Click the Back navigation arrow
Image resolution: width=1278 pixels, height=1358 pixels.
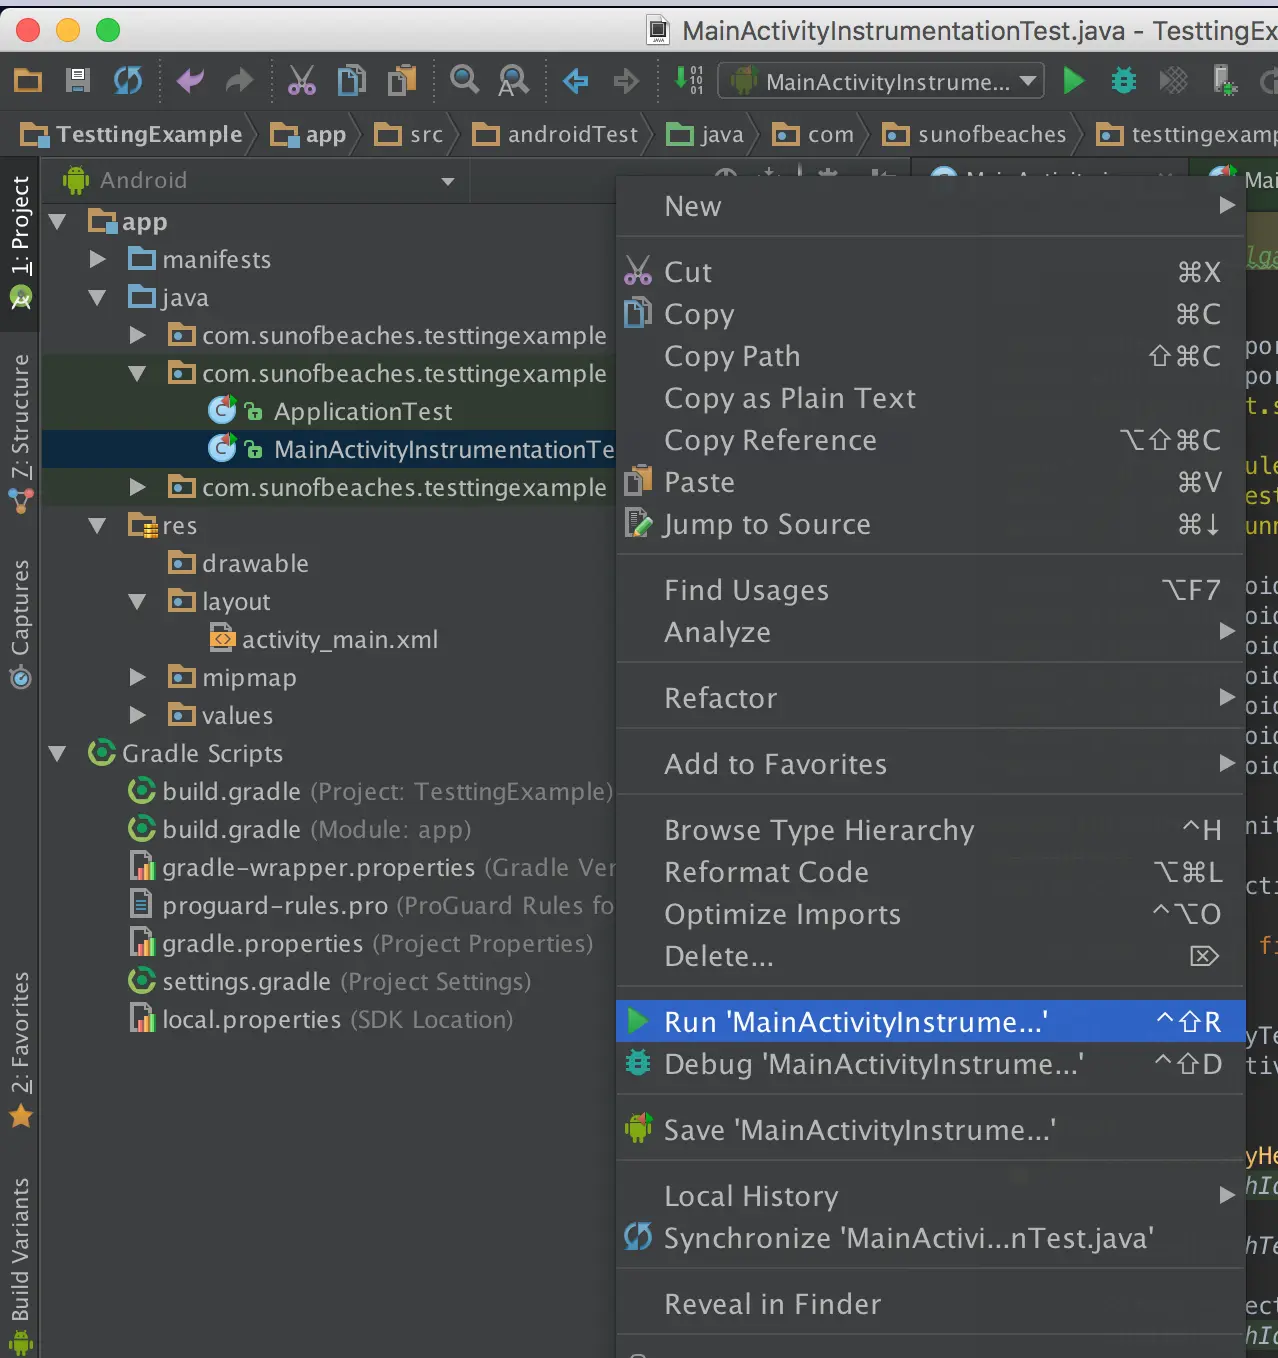[576, 80]
